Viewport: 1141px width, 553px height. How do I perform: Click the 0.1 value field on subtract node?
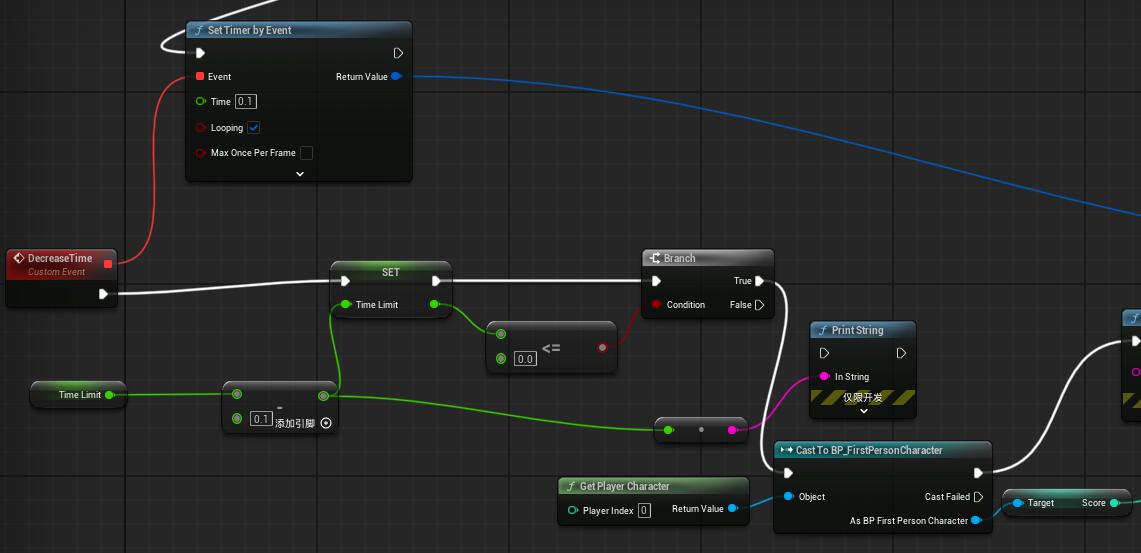point(261,419)
